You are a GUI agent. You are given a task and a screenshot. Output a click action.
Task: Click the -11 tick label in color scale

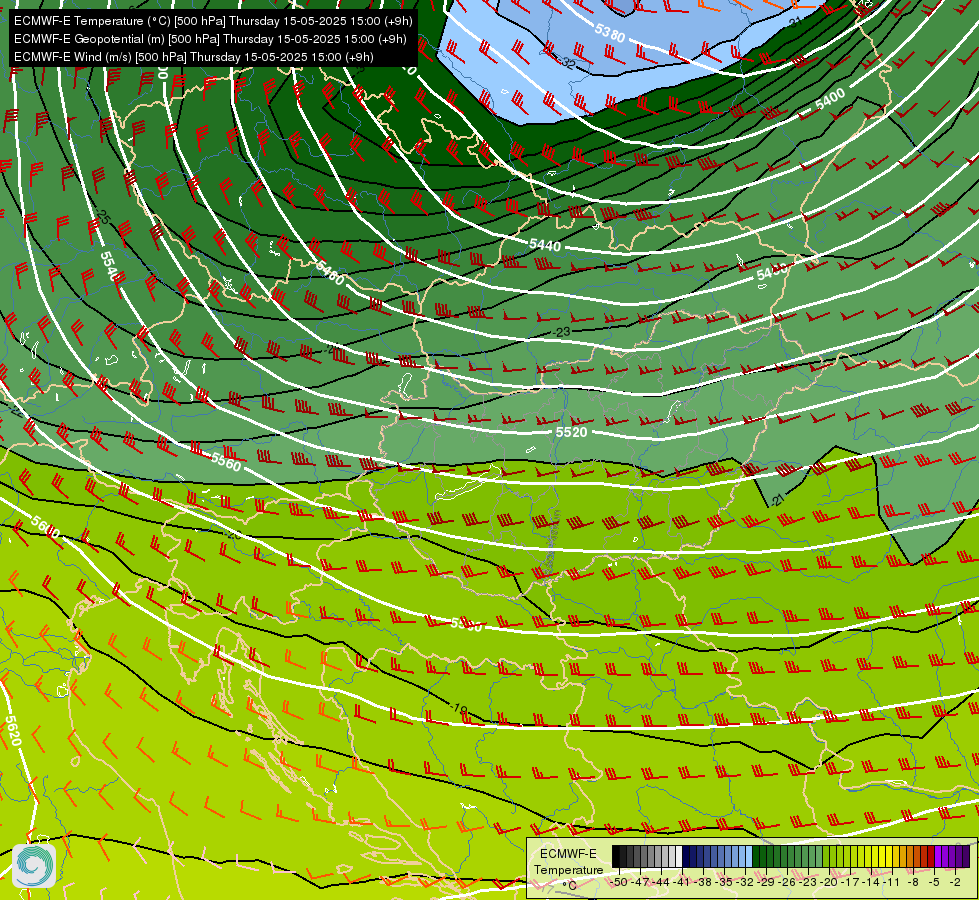892,882
